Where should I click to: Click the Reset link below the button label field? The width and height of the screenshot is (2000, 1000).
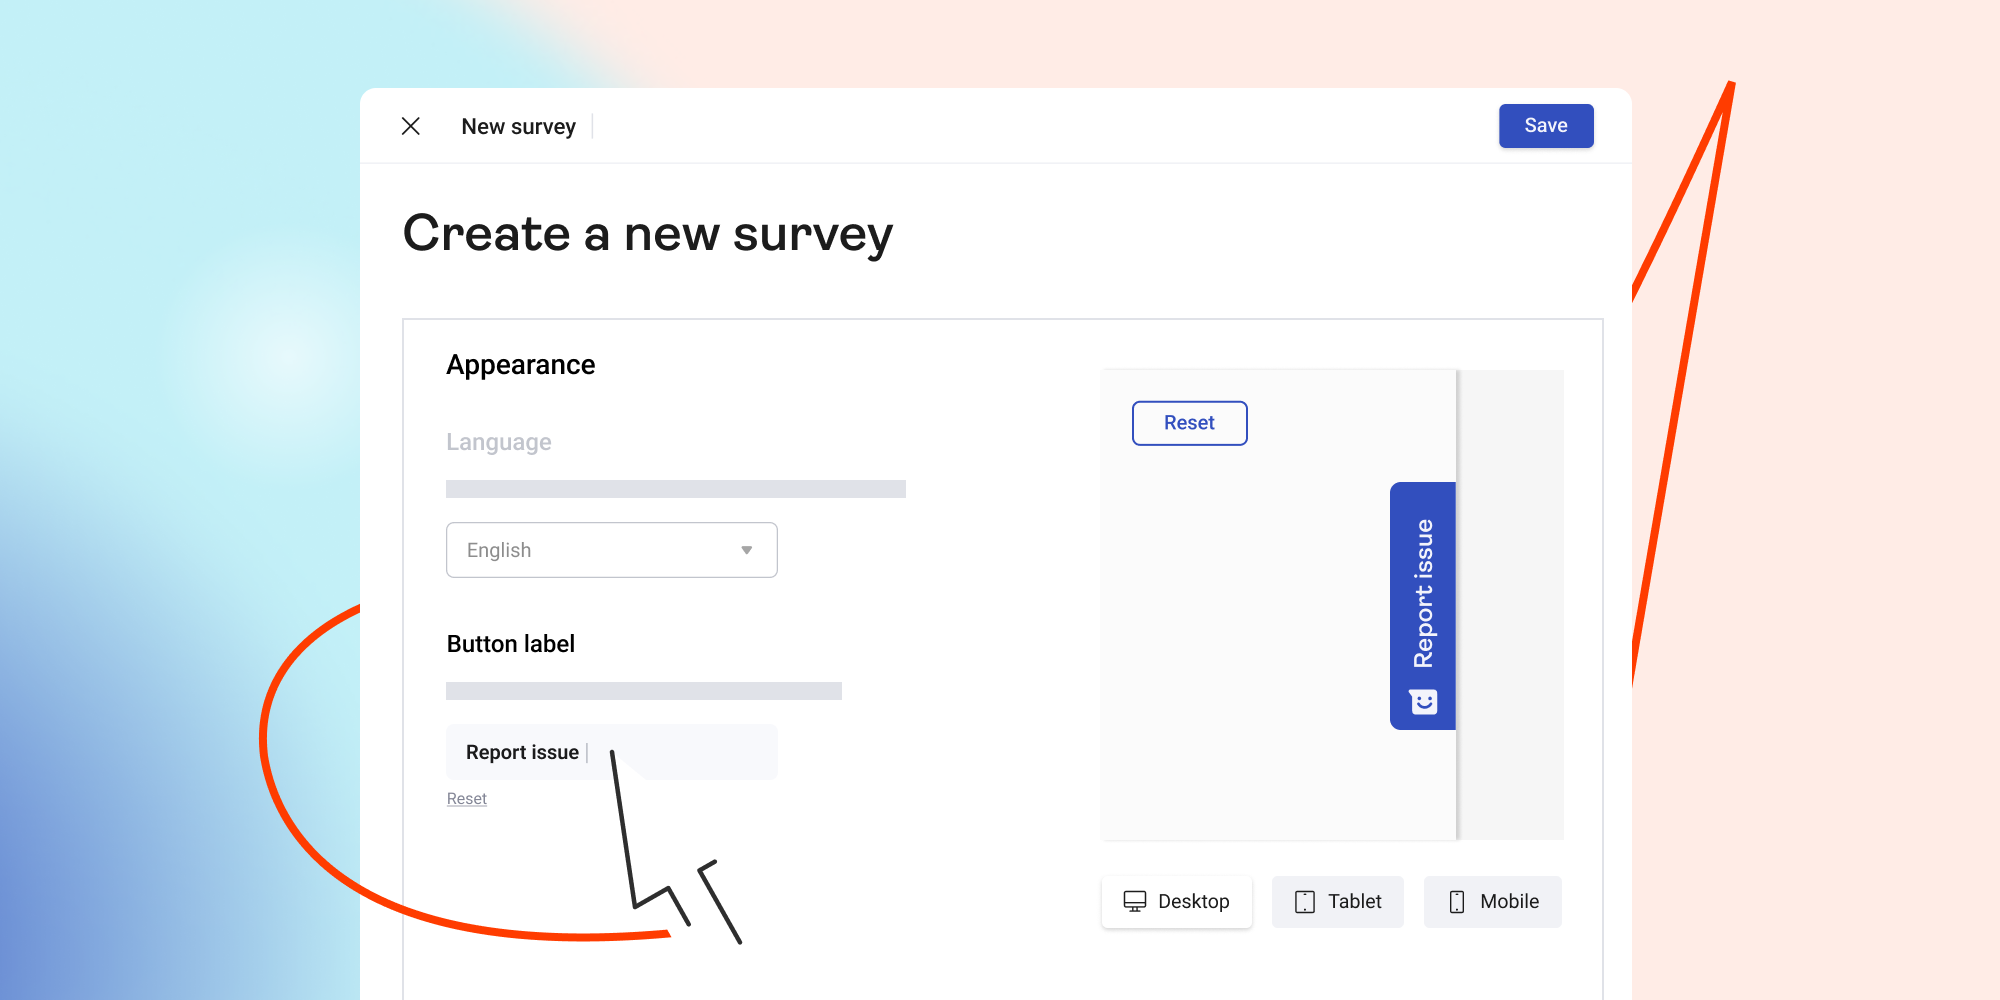pos(466,798)
